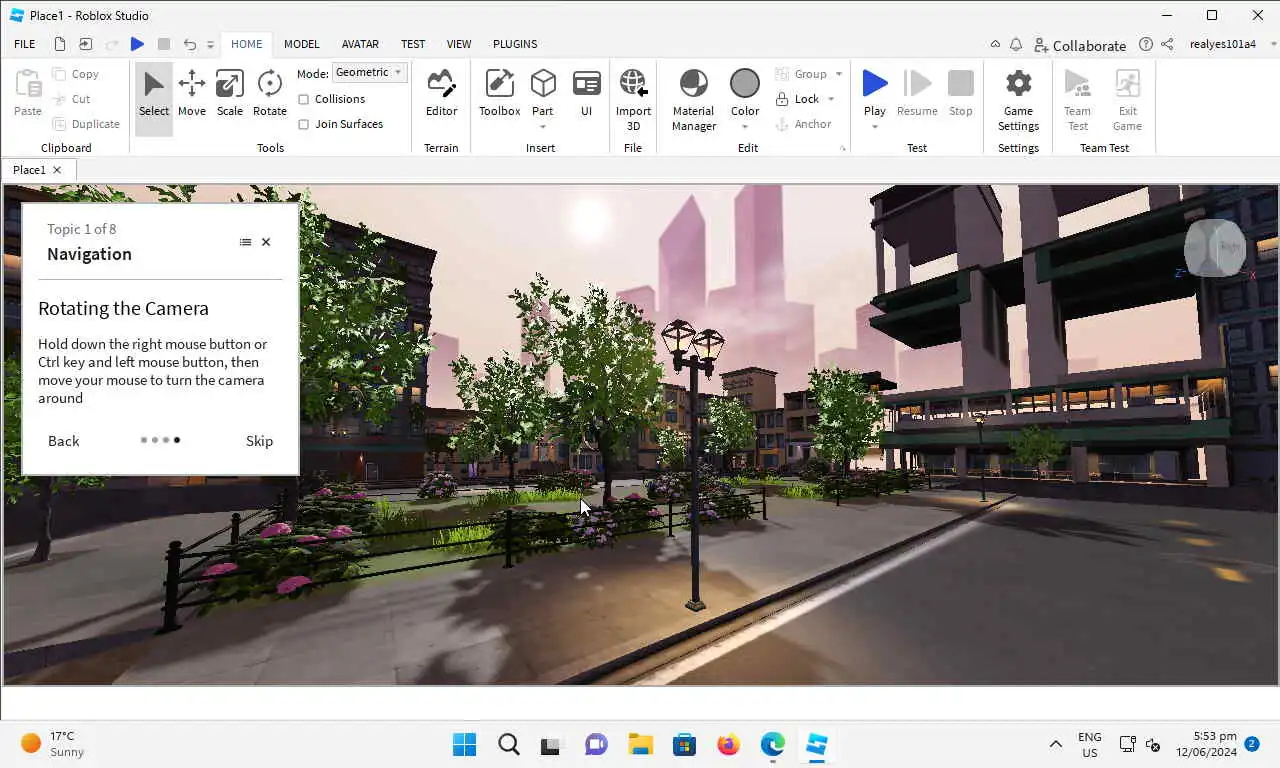Click the Copy button
The width and height of the screenshot is (1280, 768).
pyautogui.click(x=76, y=74)
